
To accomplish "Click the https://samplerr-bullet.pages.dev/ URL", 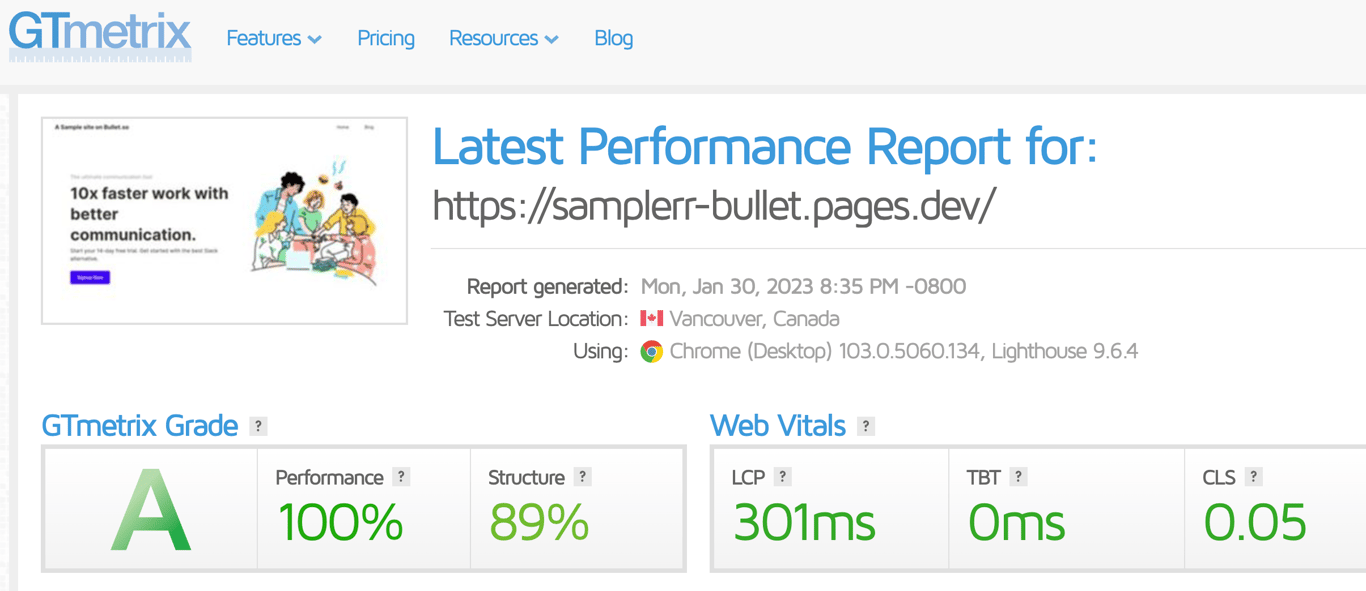I will [714, 205].
